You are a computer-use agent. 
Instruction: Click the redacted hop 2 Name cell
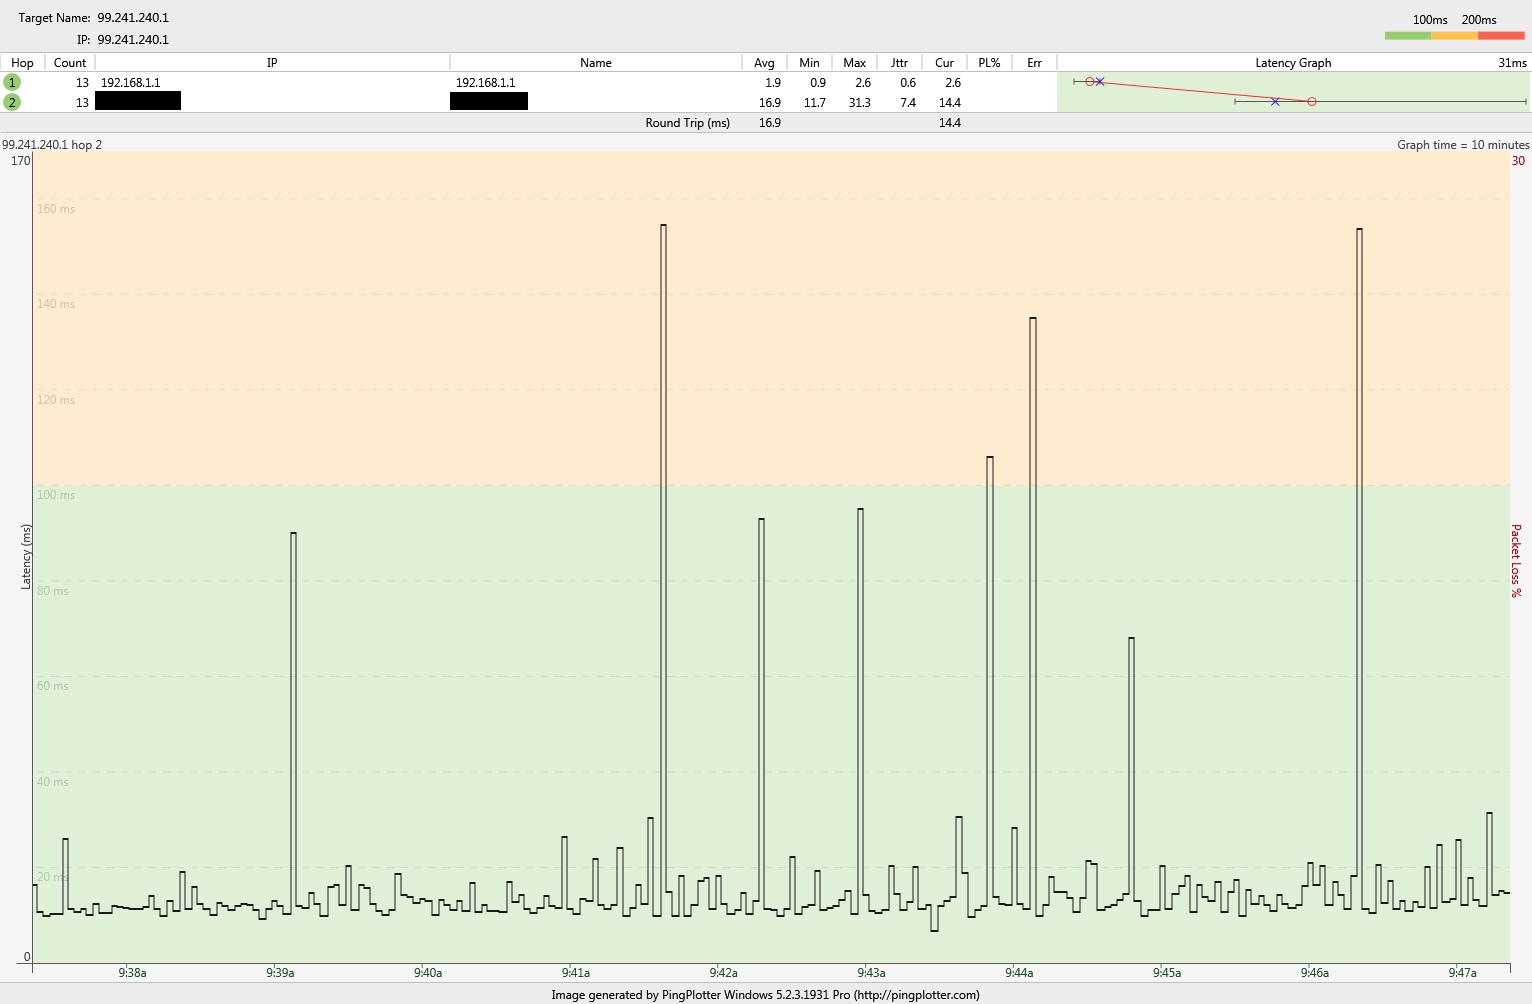tap(489, 101)
